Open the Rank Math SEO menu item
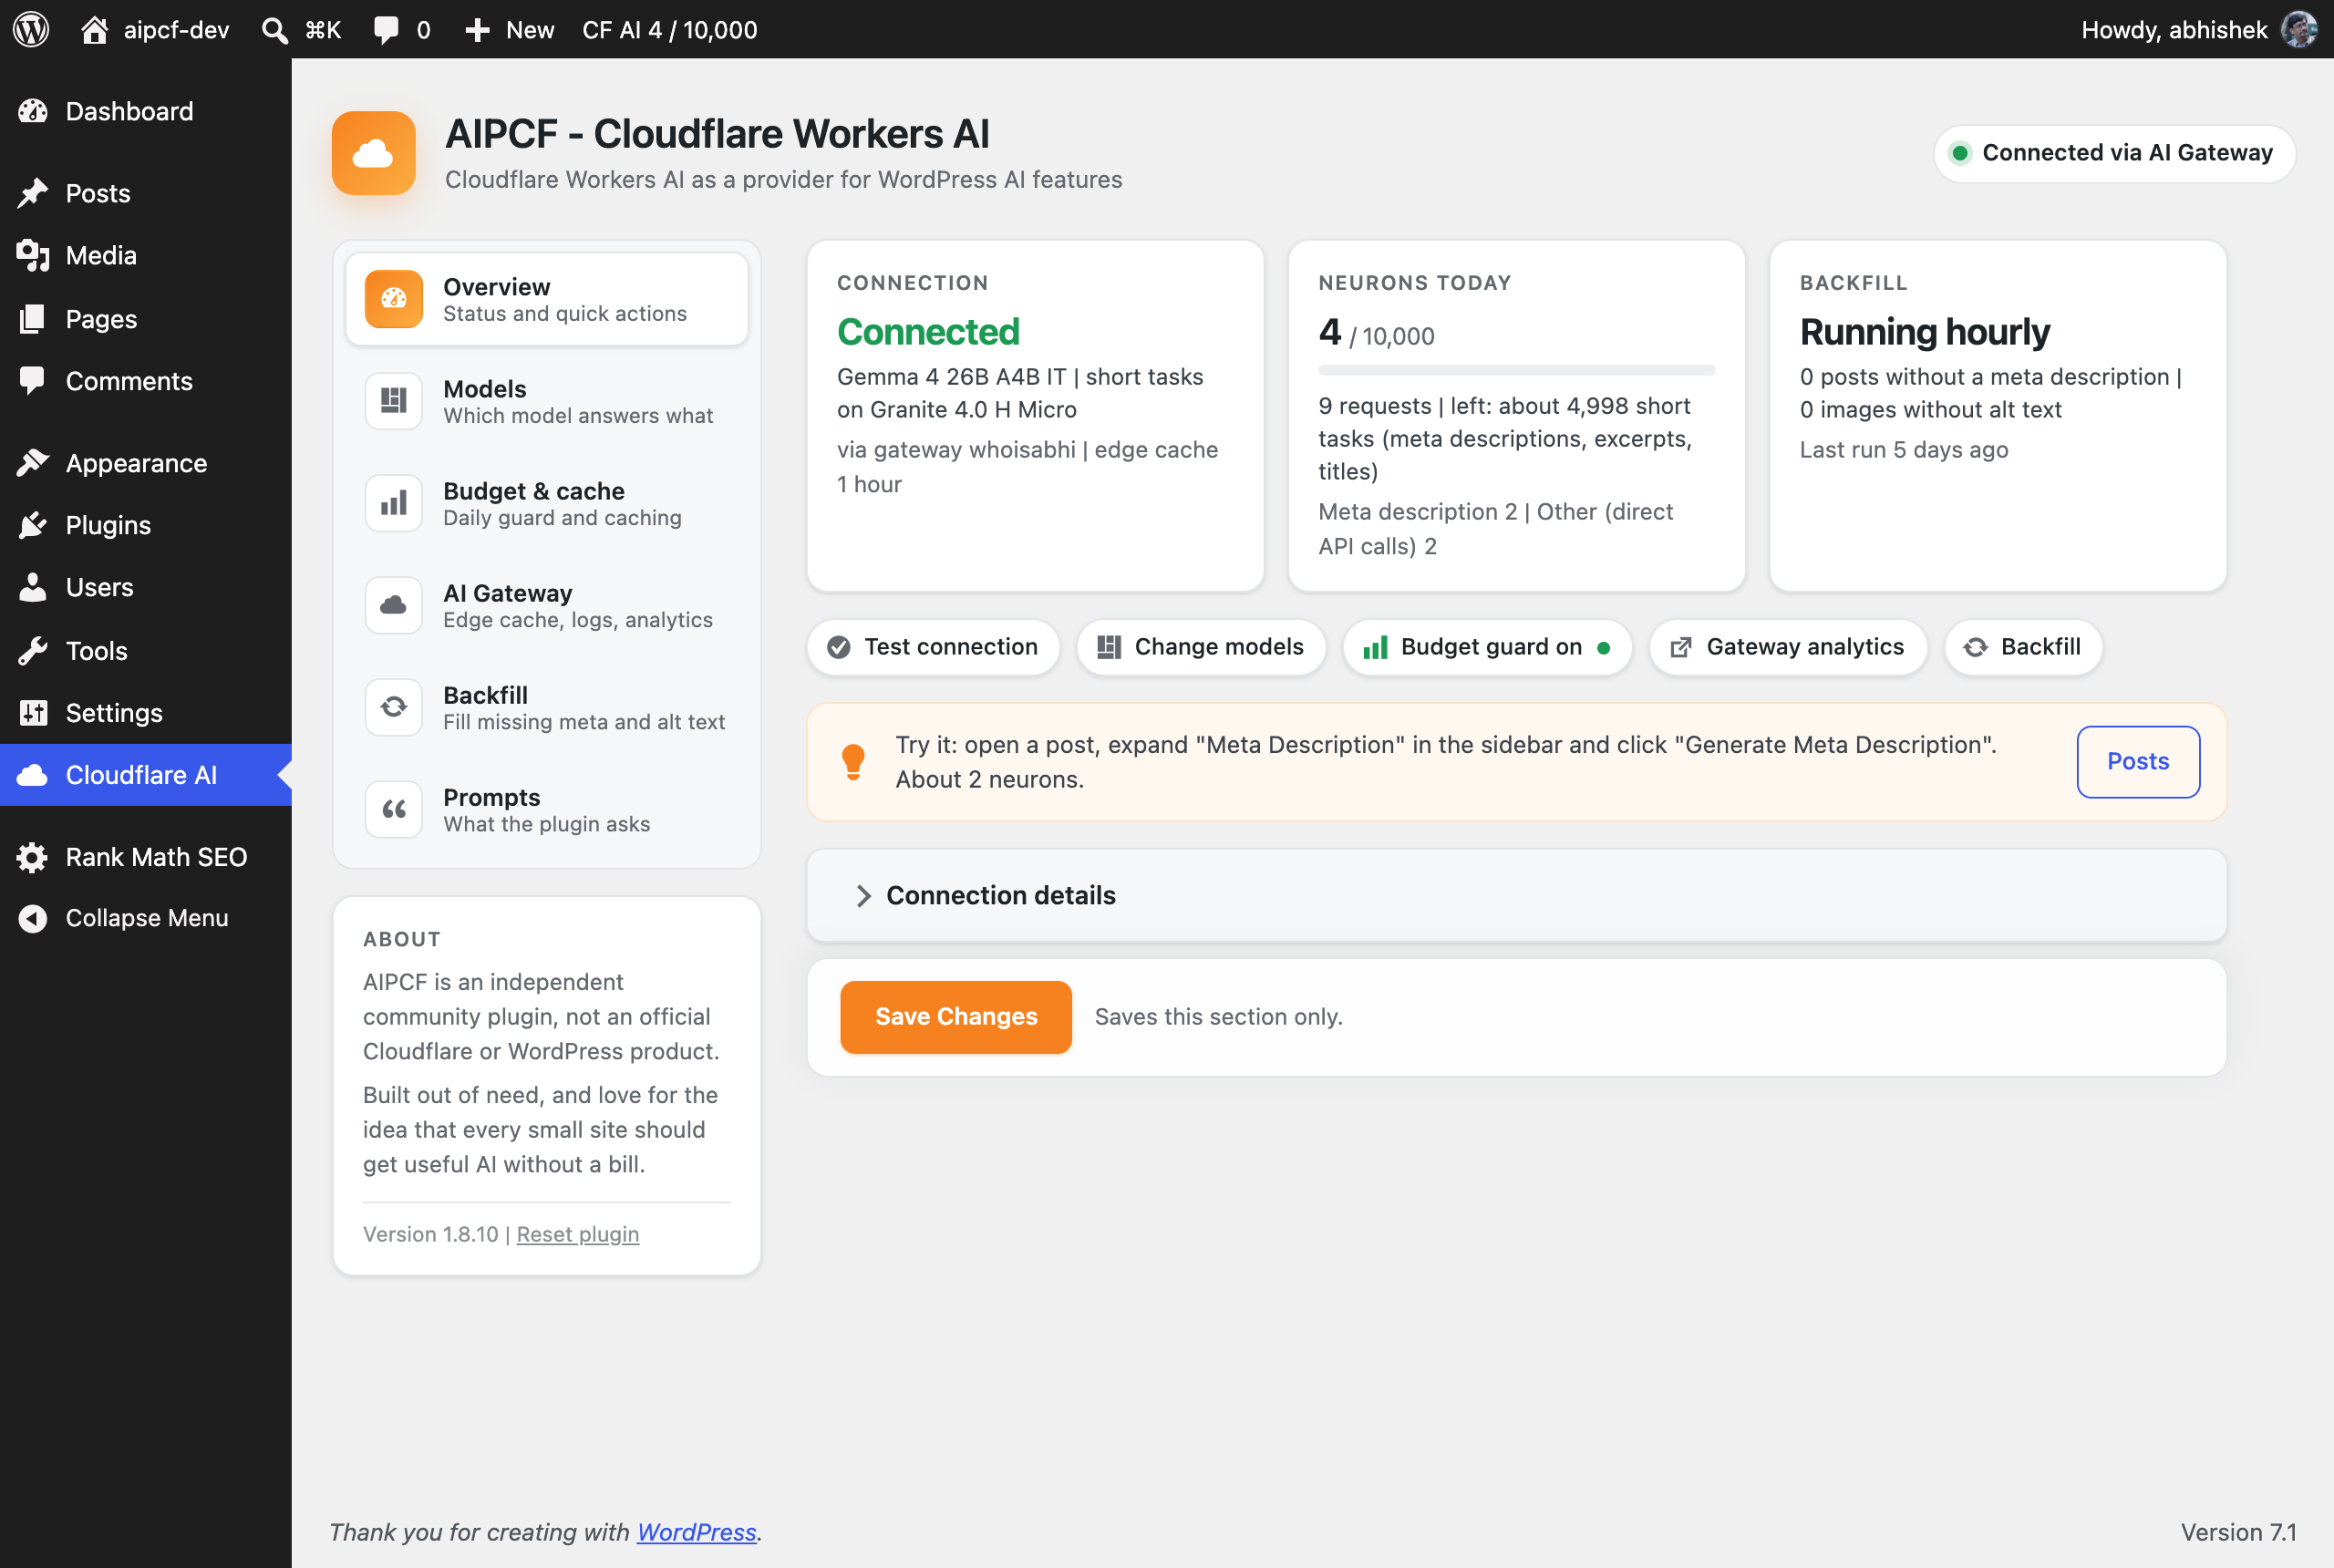 click(x=146, y=857)
